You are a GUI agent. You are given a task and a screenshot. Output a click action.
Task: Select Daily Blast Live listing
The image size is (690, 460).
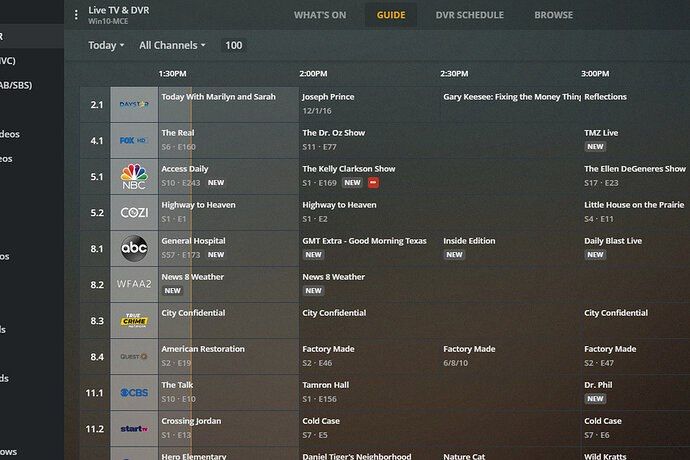point(636,249)
